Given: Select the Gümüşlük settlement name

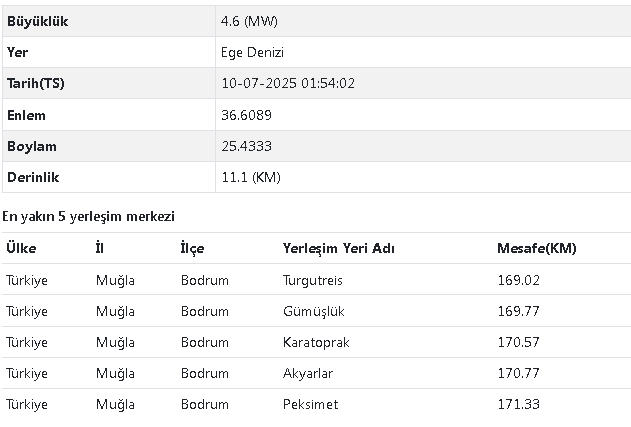Looking at the screenshot, I should click(x=314, y=311).
